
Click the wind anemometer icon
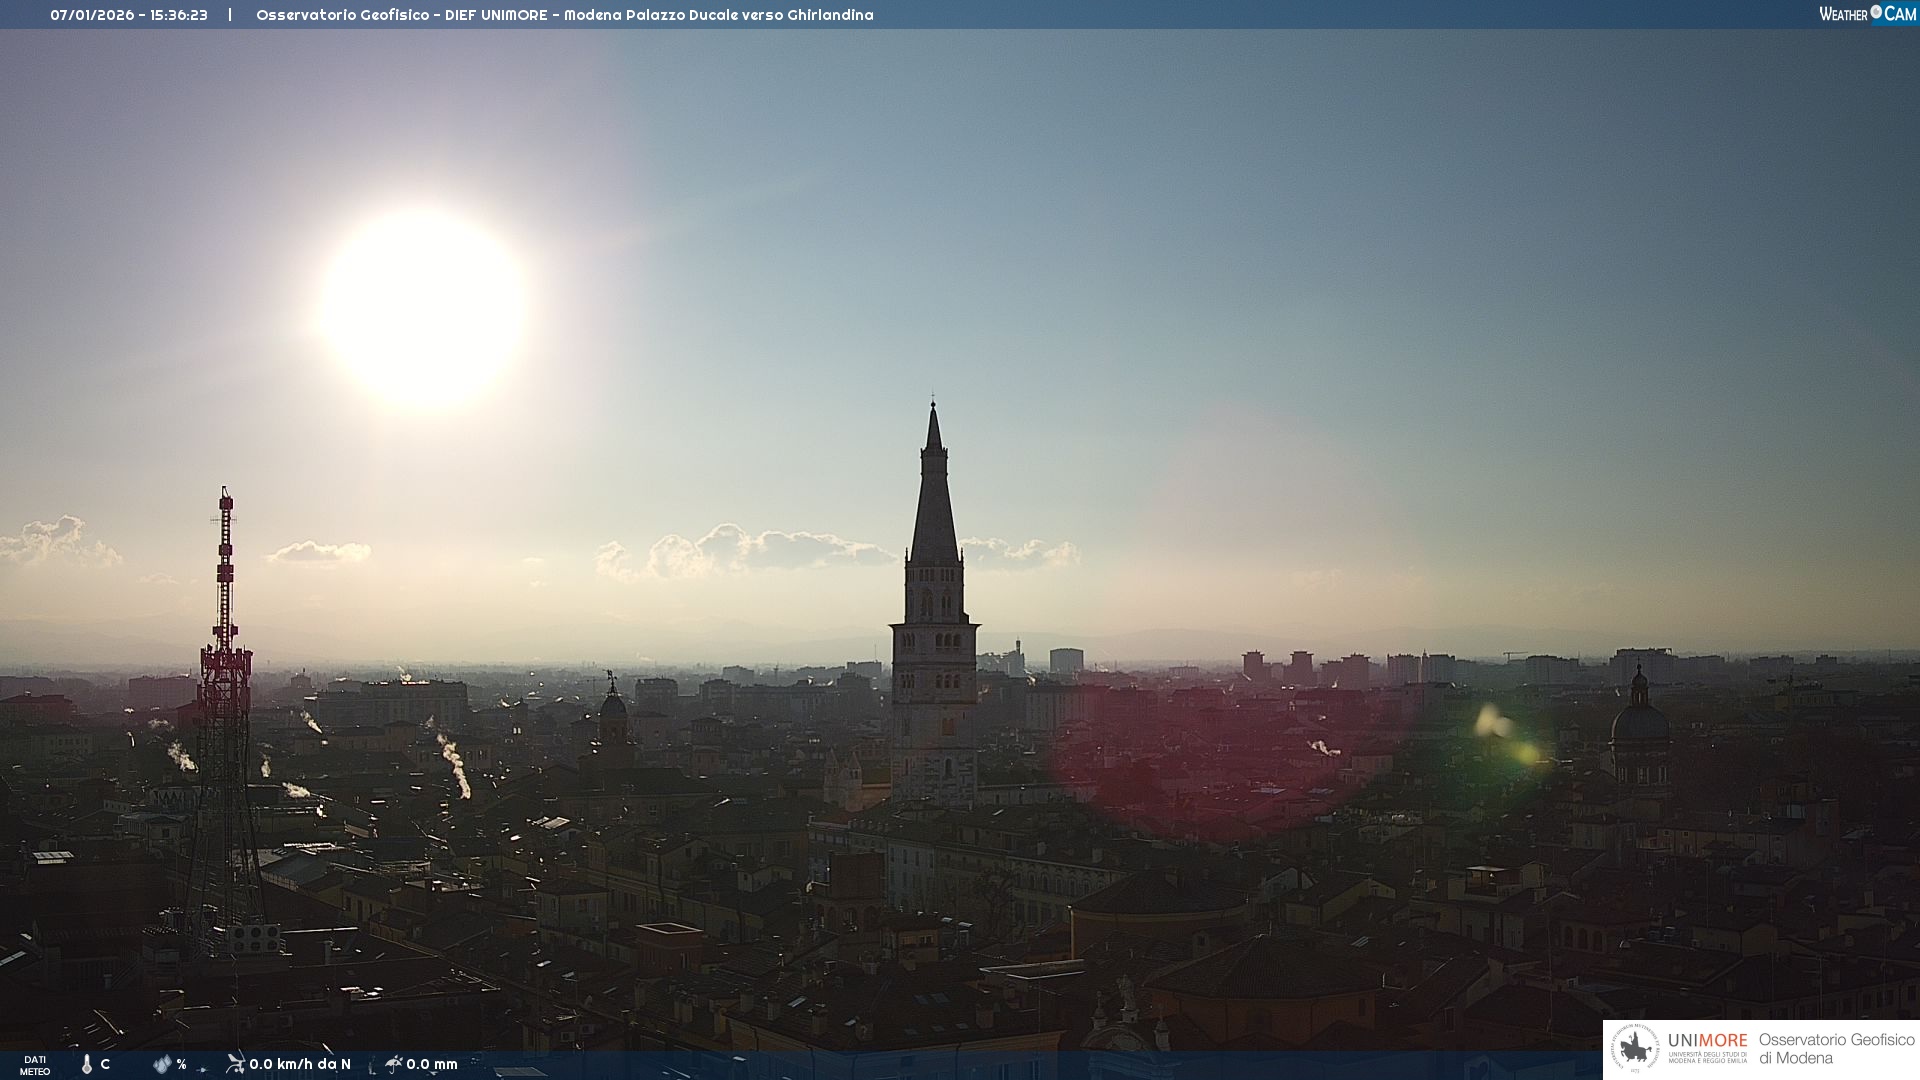235,1063
